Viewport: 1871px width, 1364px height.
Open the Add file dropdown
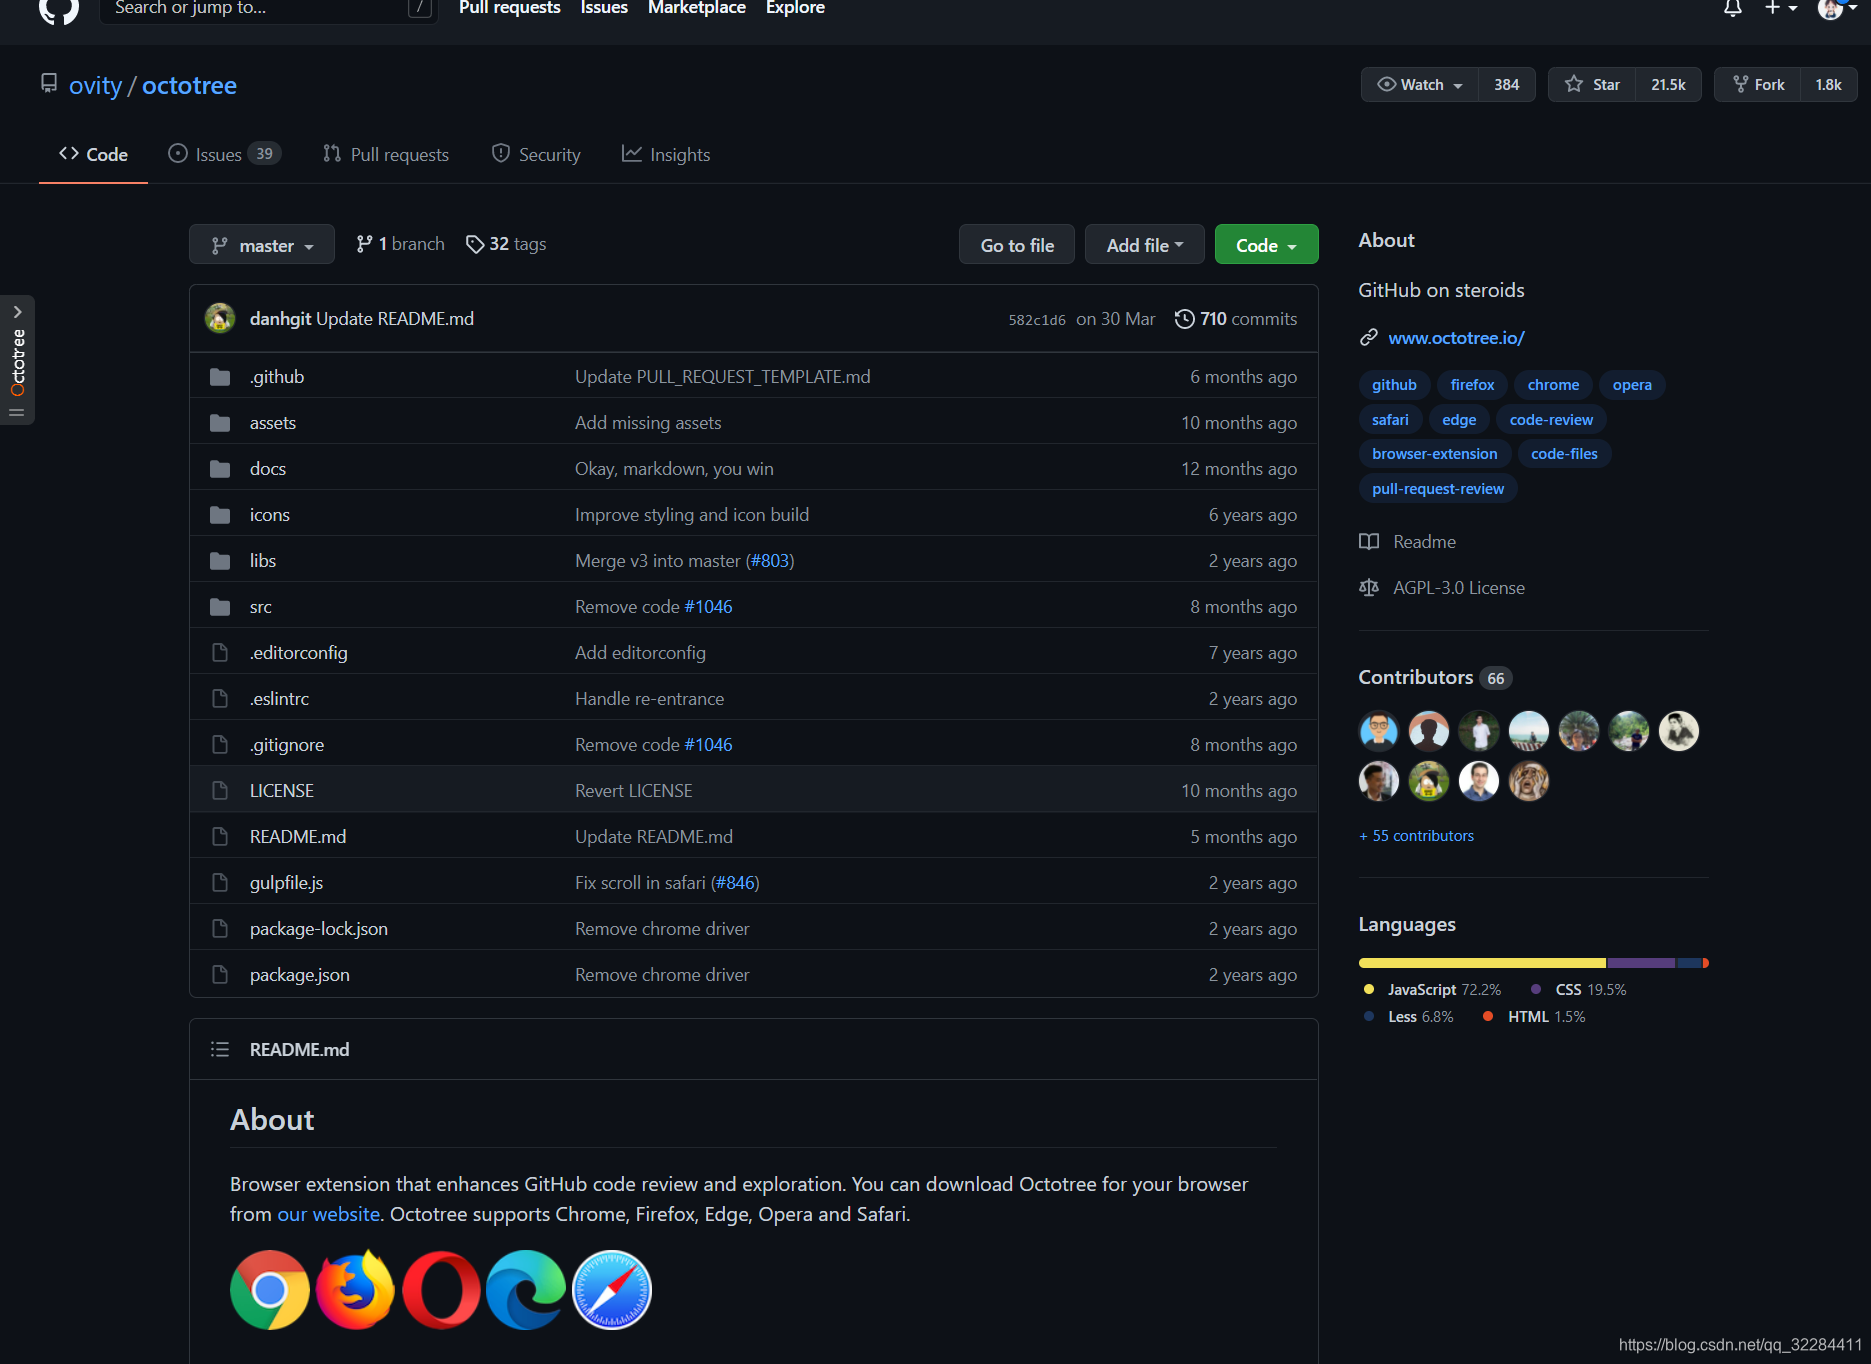(x=1144, y=244)
